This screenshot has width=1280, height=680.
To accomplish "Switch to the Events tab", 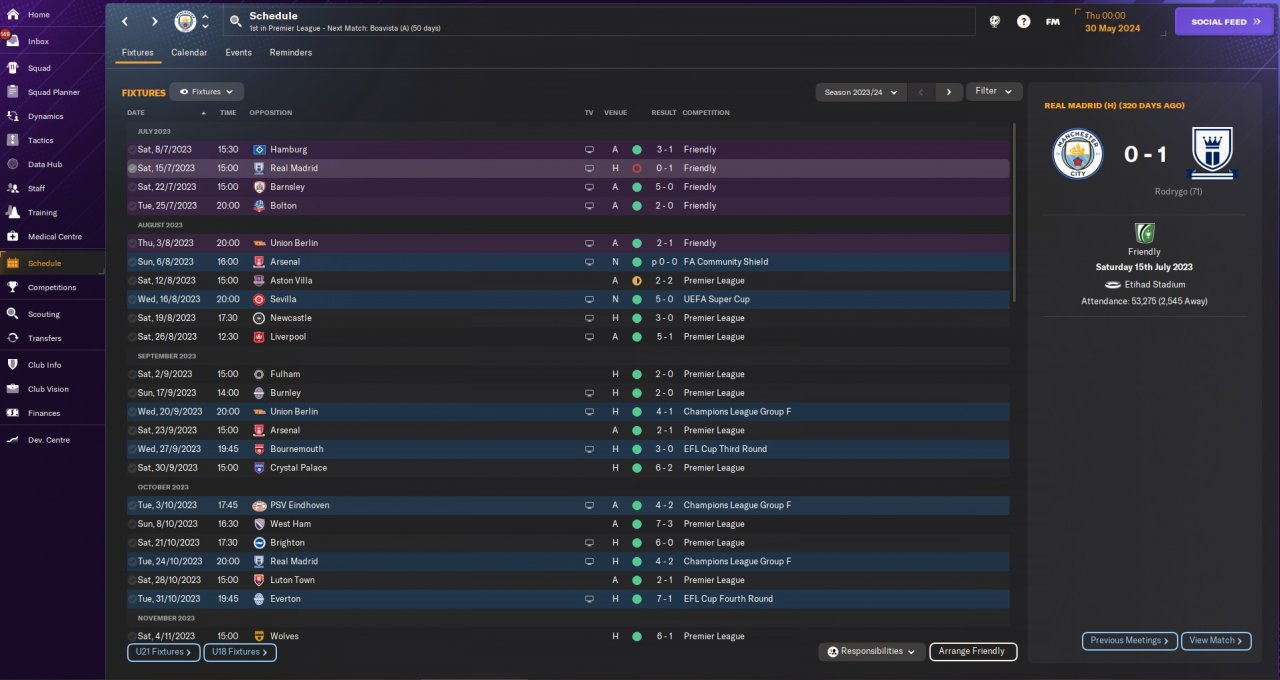I will [238, 52].
